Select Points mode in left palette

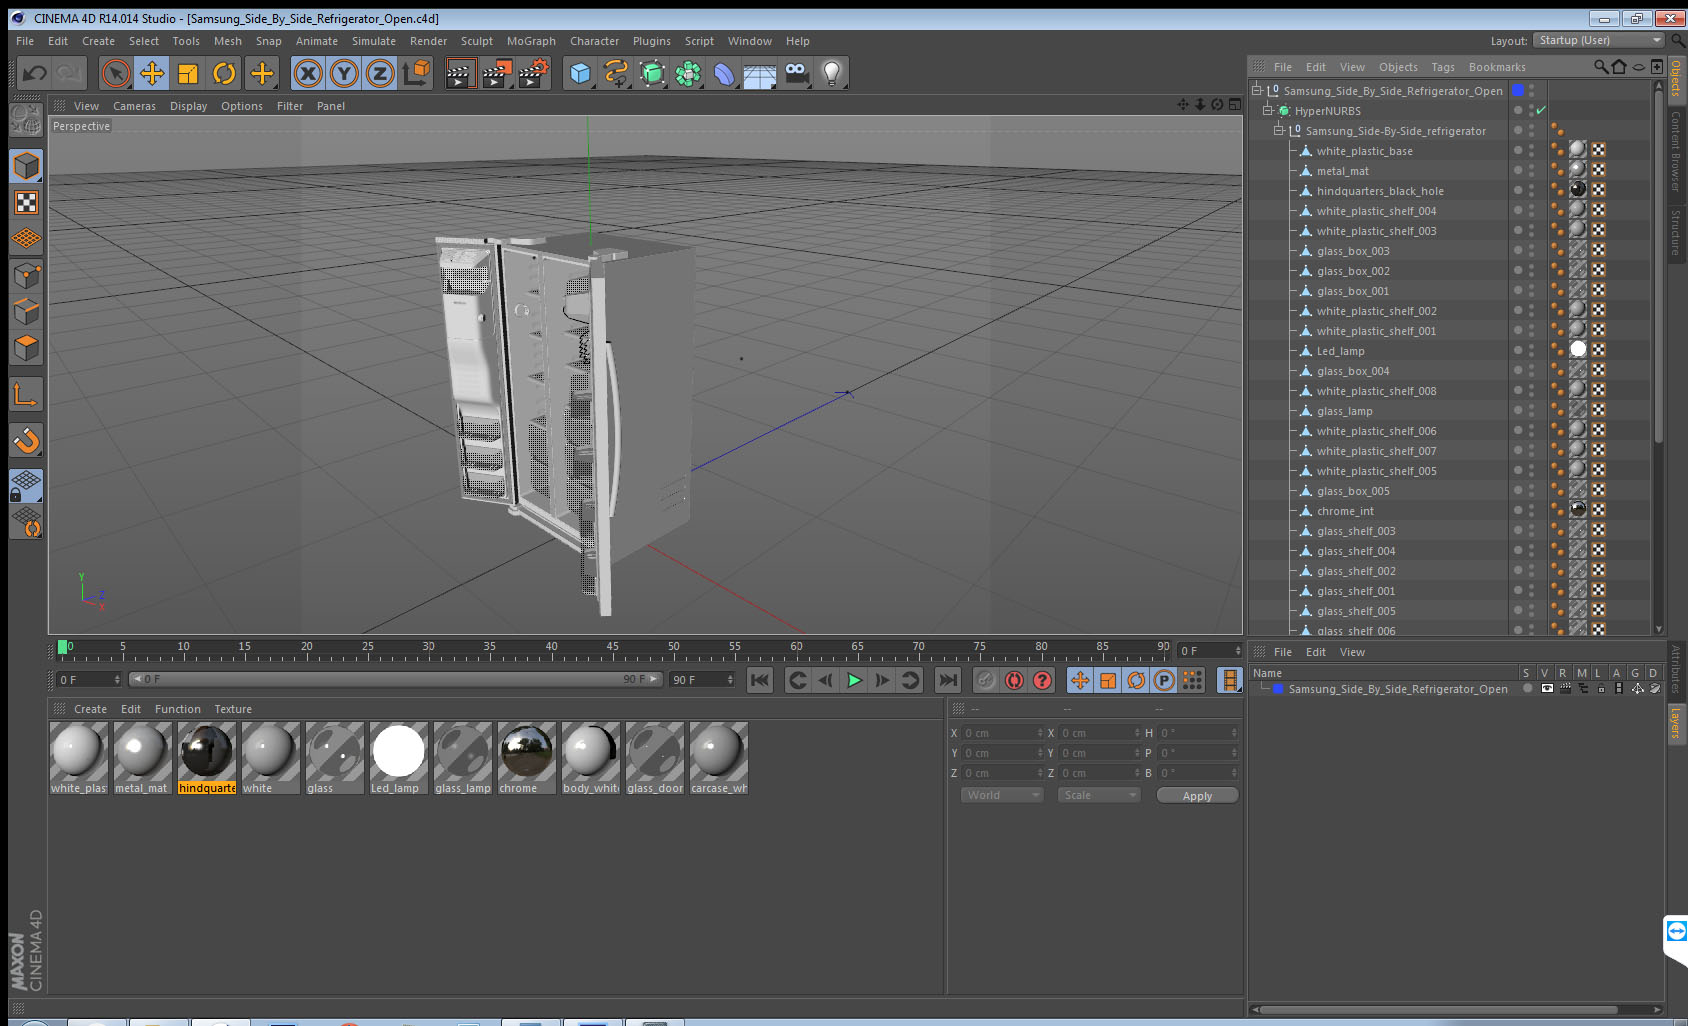26,275
